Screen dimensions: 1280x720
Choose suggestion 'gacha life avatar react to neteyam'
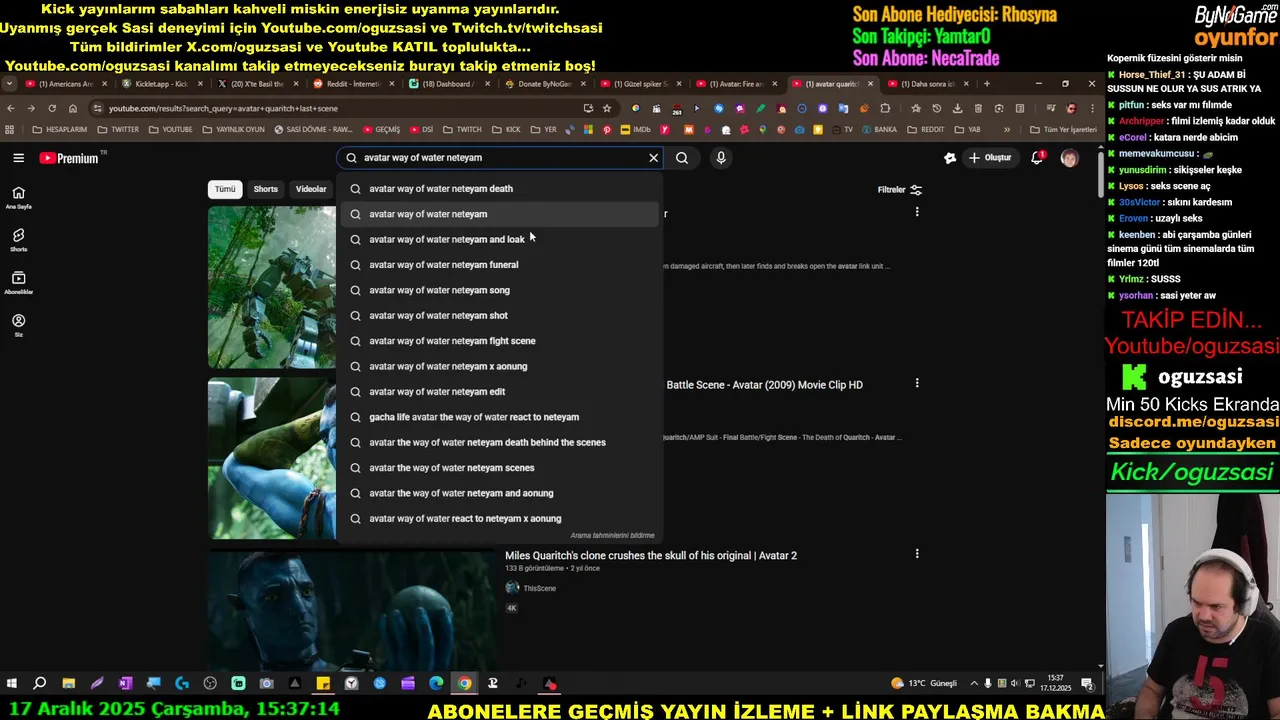(x=499, y=417)
